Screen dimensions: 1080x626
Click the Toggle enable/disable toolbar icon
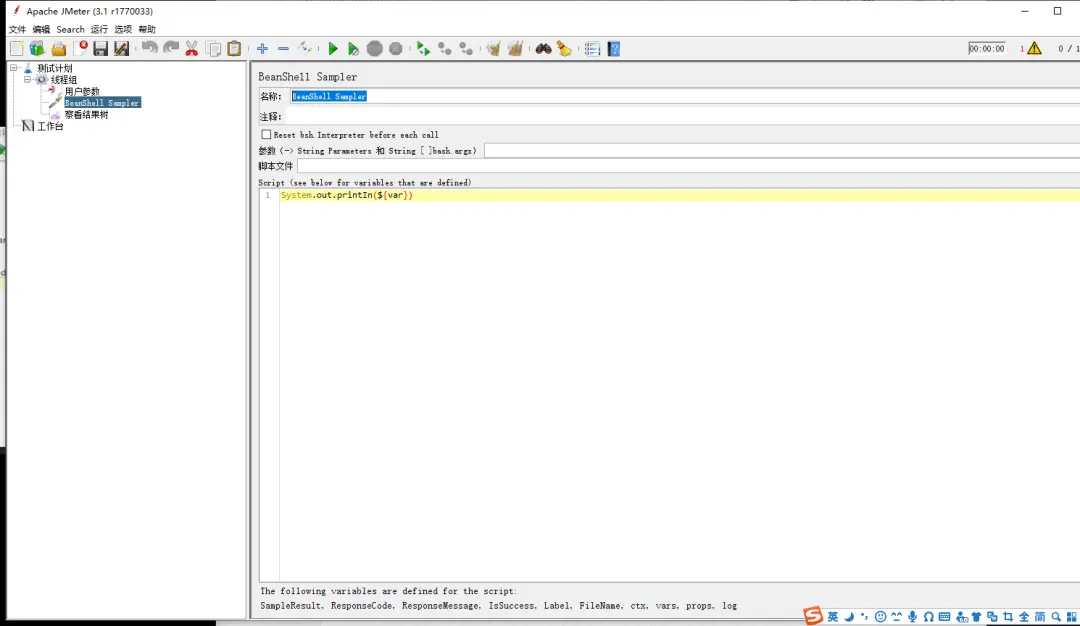[304, 48]
